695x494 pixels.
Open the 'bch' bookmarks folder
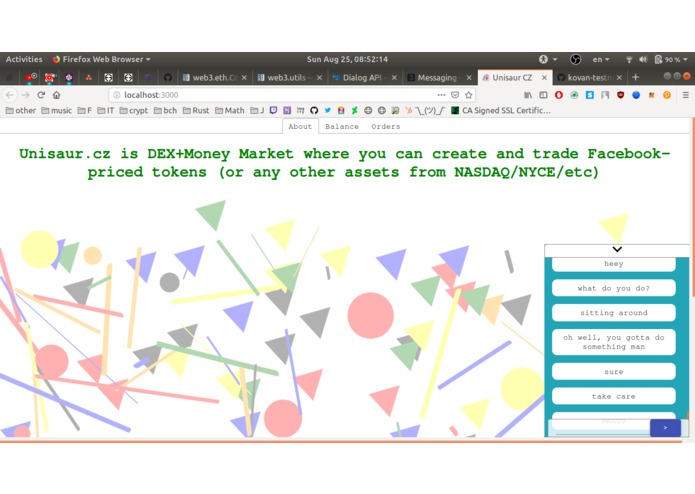(165, 110)
